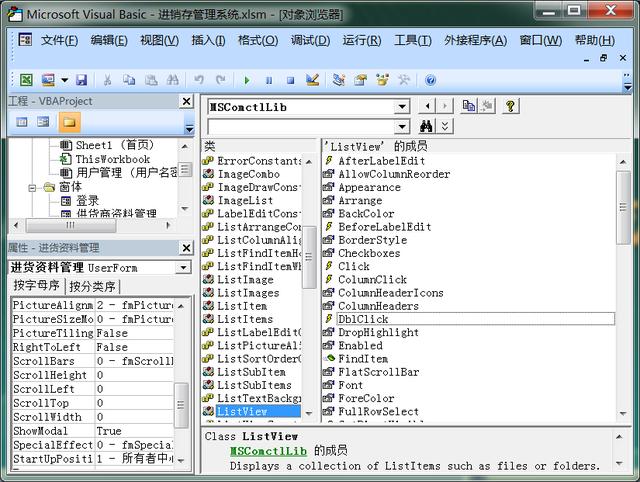
Task: Expand project panel toolbar options arrow
Action: (x=189, y=129)
